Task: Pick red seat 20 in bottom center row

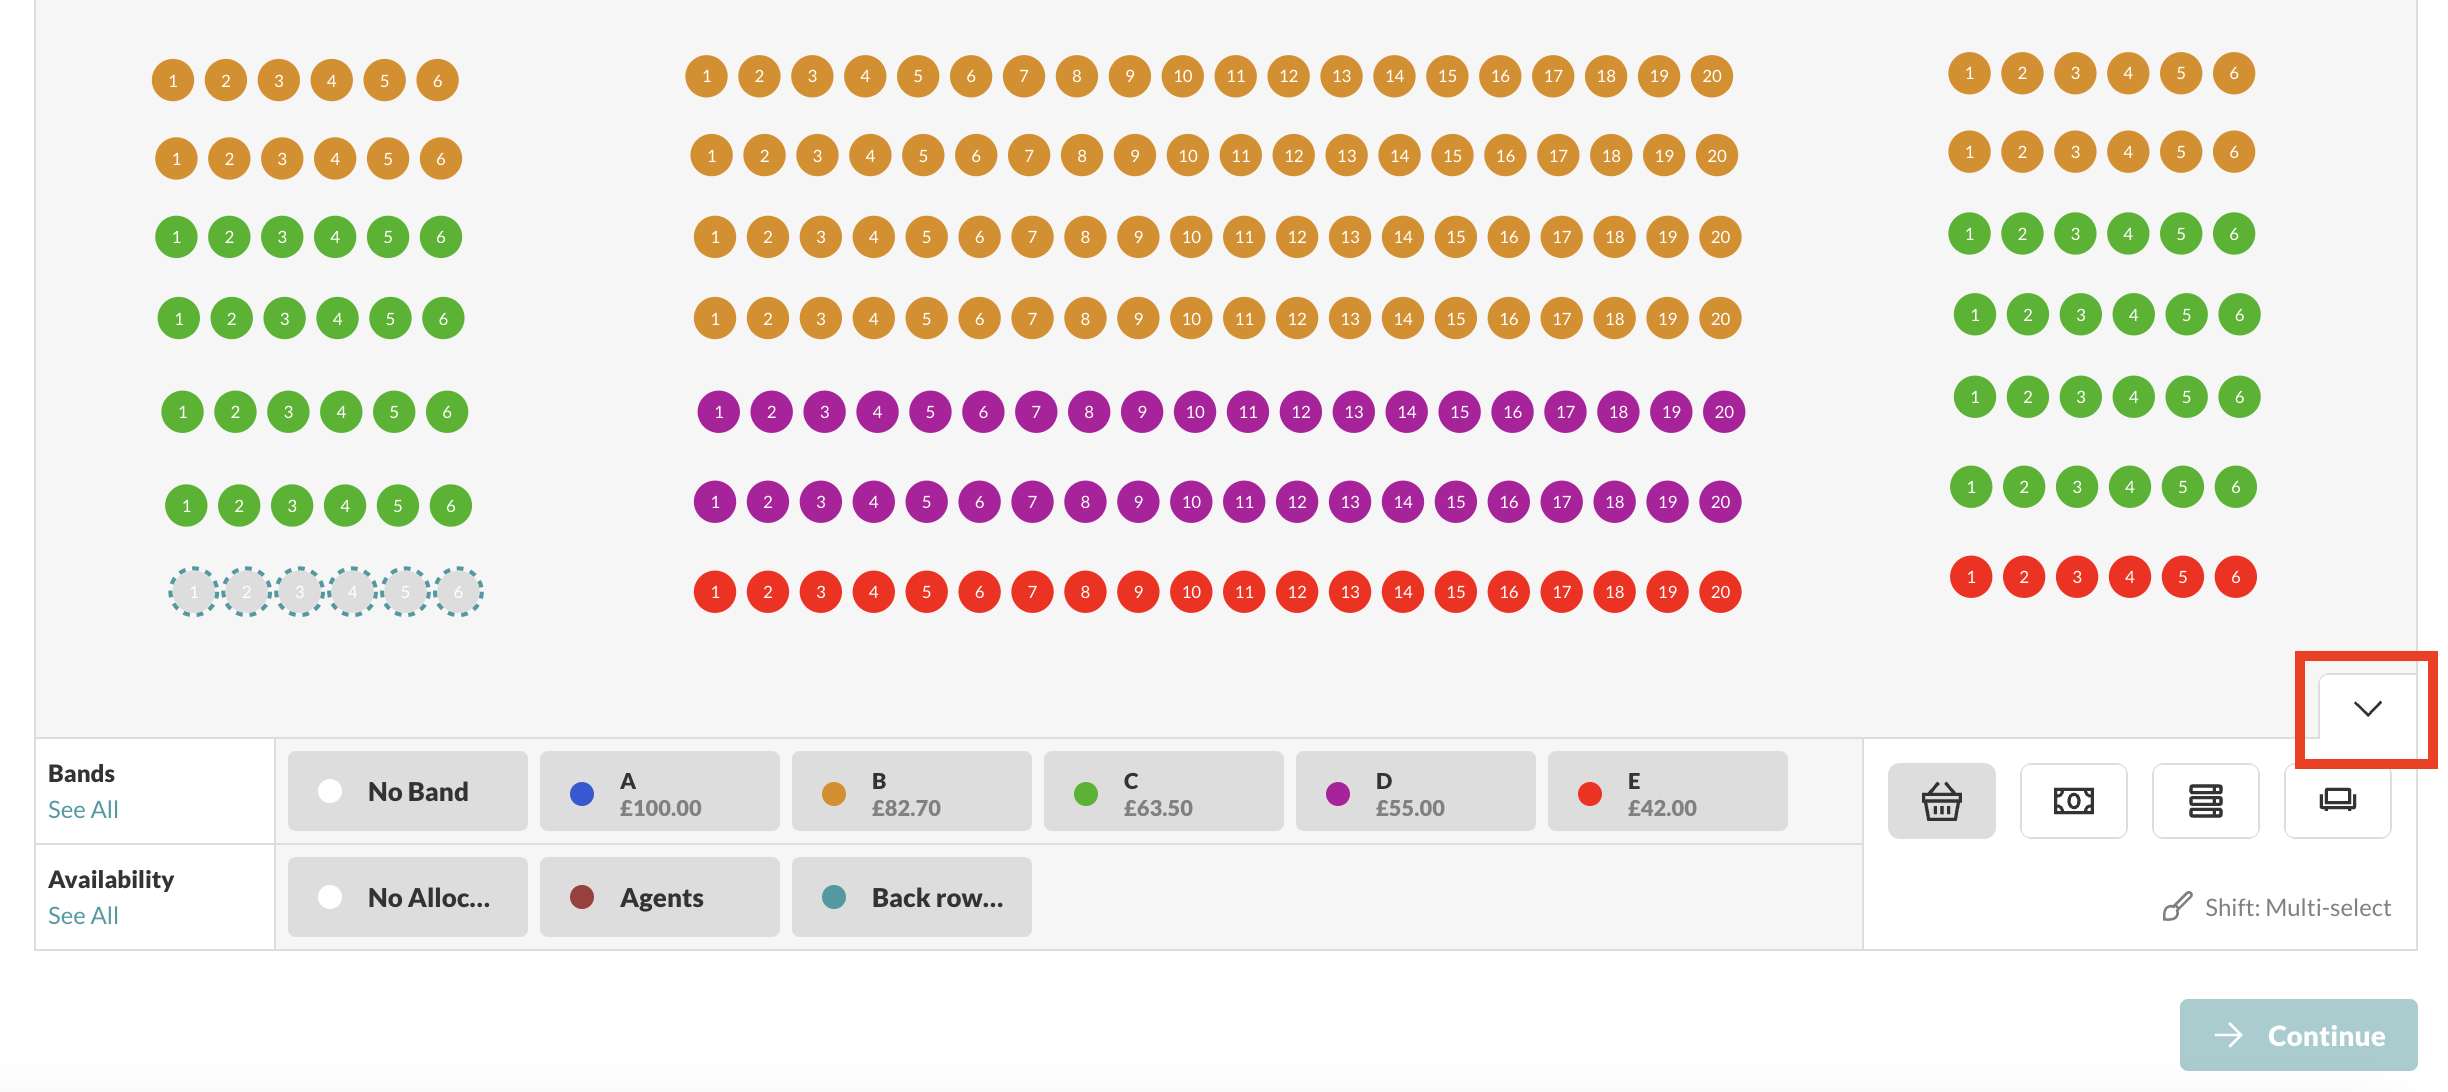Action: (x=1720, y=592)
